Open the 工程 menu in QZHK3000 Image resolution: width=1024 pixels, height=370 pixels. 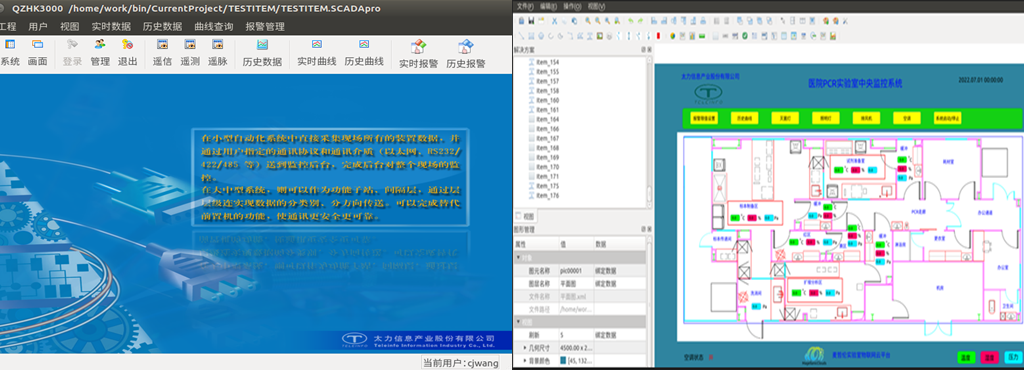(x=7, y=27)
